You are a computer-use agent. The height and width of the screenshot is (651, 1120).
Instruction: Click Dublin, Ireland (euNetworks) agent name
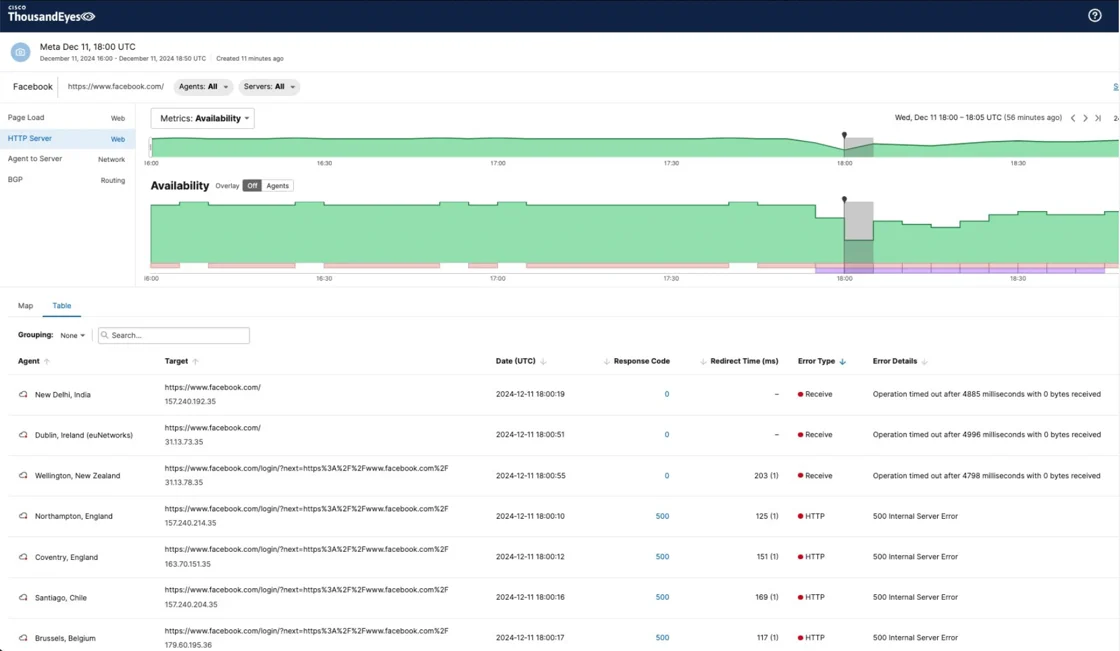[x=84, y=435]
